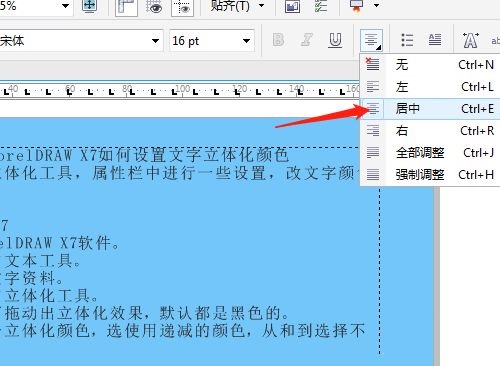Toggle Underline formatting
Viewport: 500px width, 366px height.
[x=335, y=40]
